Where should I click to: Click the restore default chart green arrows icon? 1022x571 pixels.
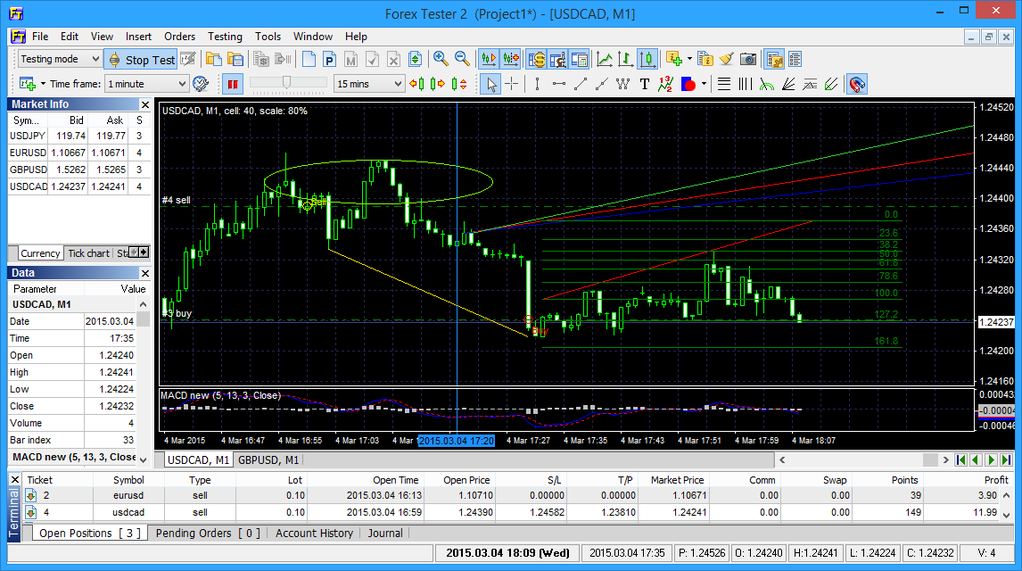pos(415,59)
